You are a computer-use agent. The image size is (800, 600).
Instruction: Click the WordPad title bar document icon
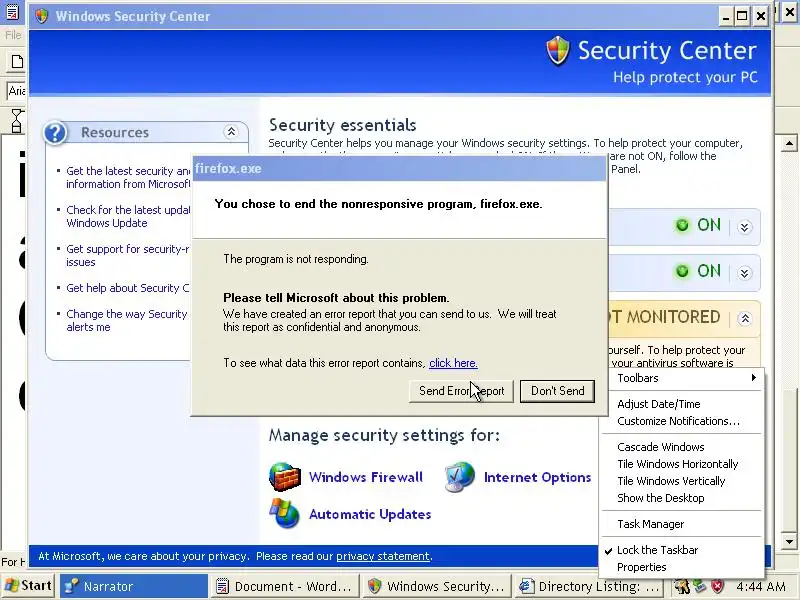(12, 12)
